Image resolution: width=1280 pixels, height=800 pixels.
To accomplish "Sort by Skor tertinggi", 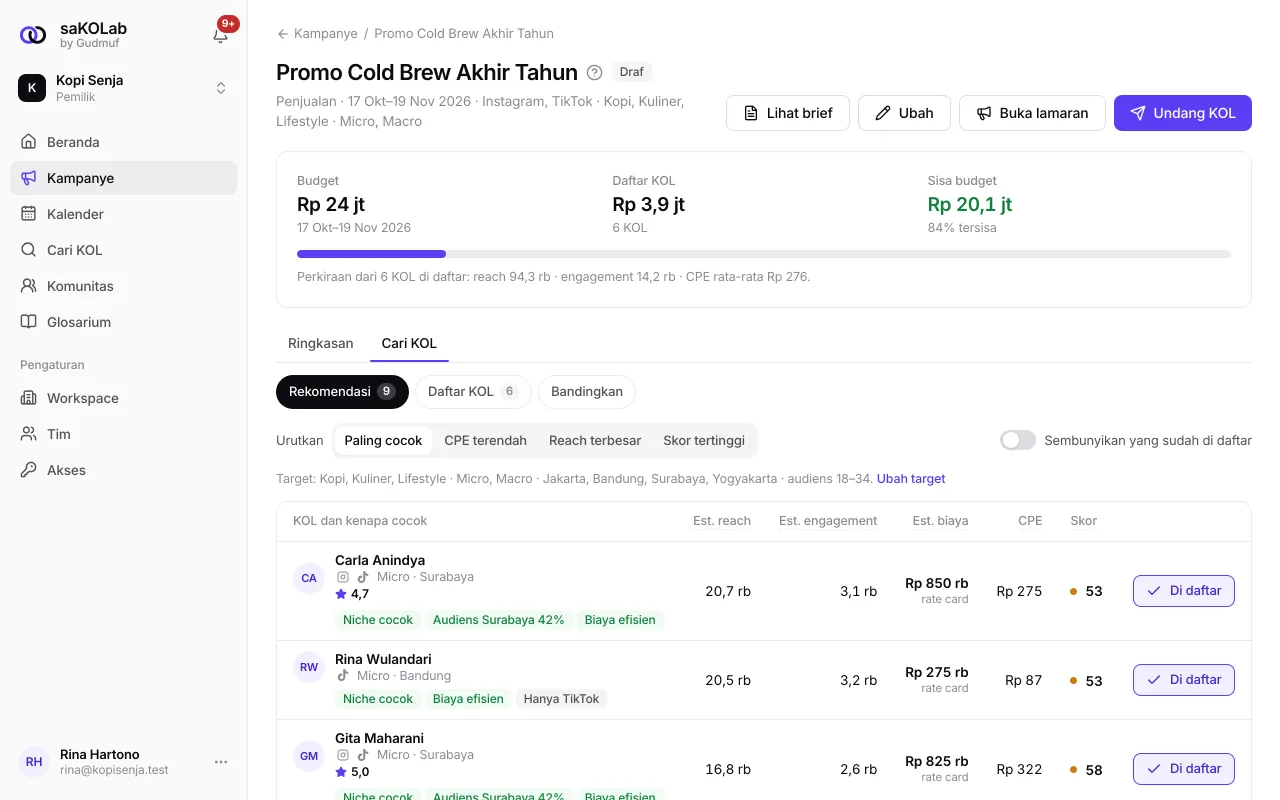I will [x=704, y=440].
